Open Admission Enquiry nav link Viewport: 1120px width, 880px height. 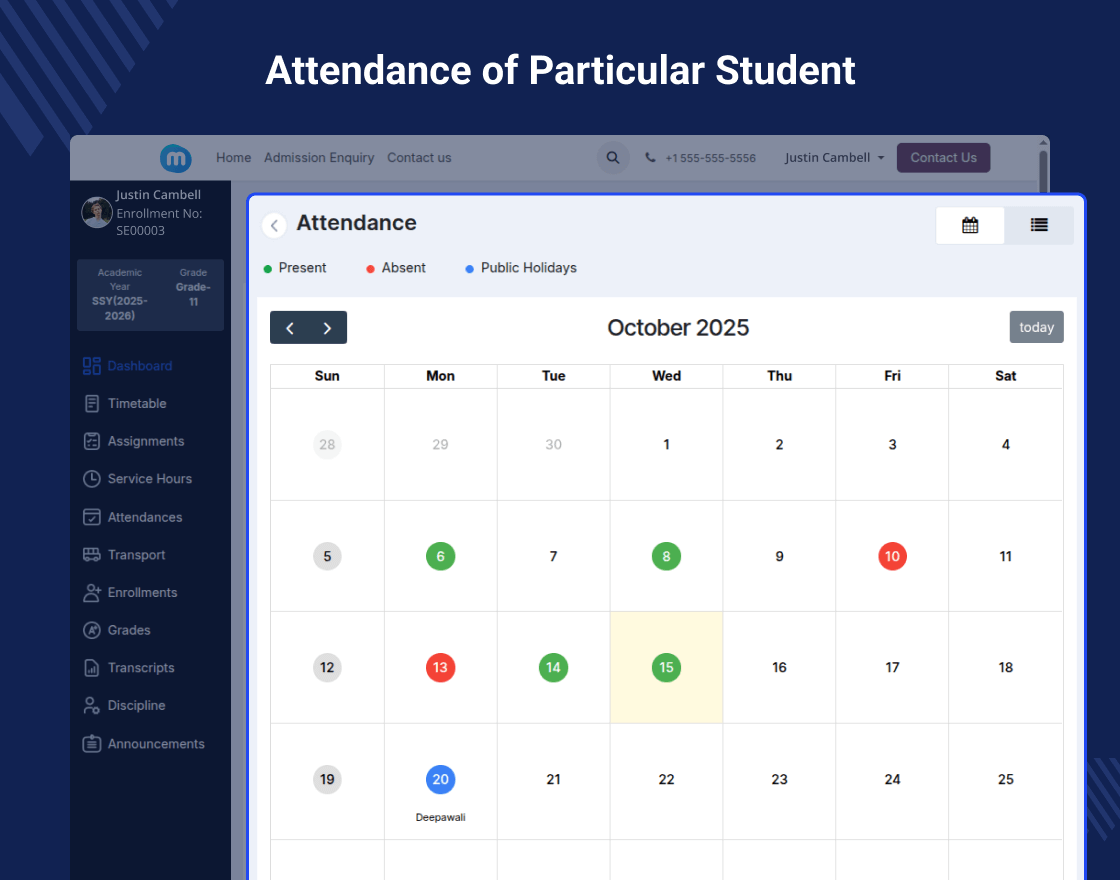(319, 157)
